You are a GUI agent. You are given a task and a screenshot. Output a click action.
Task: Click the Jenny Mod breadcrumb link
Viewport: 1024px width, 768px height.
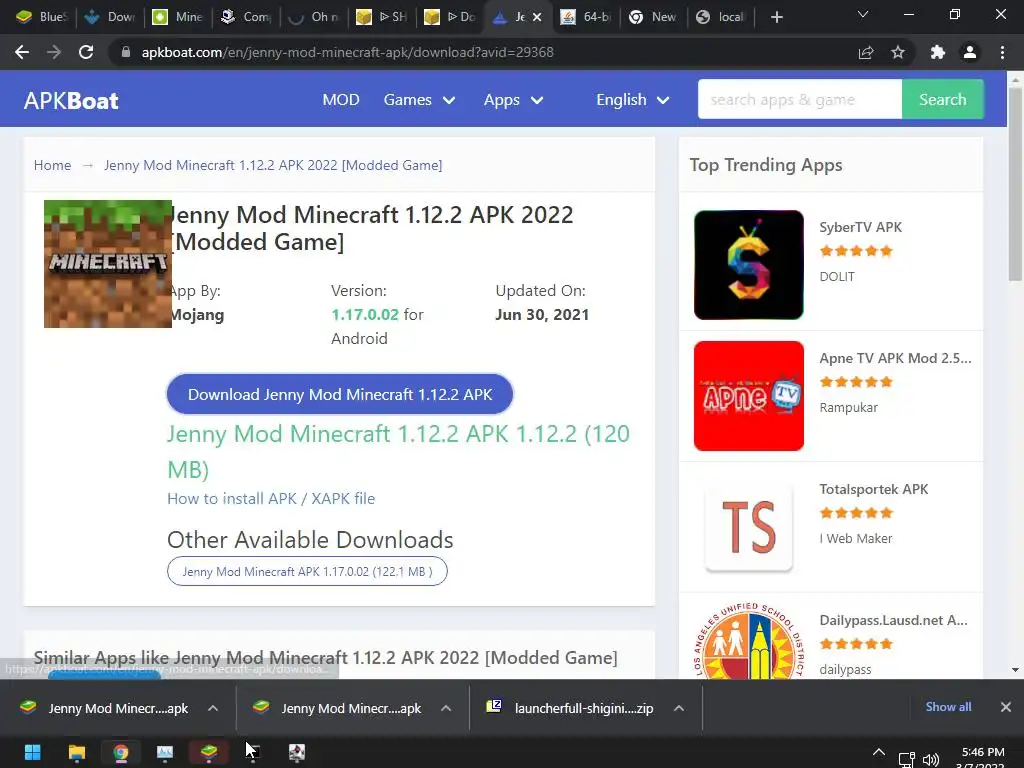tap(273, 165)
